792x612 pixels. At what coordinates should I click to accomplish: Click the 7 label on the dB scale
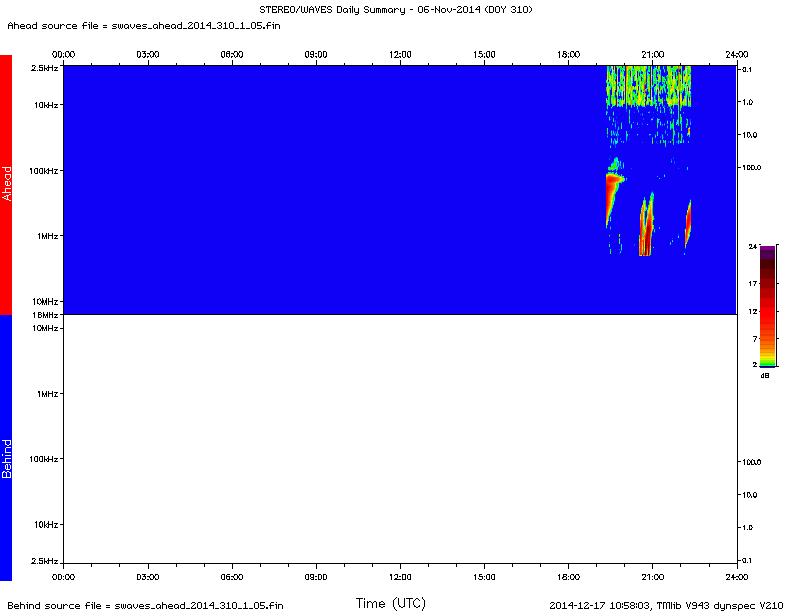pyautogui.click(x=755, y=338)
